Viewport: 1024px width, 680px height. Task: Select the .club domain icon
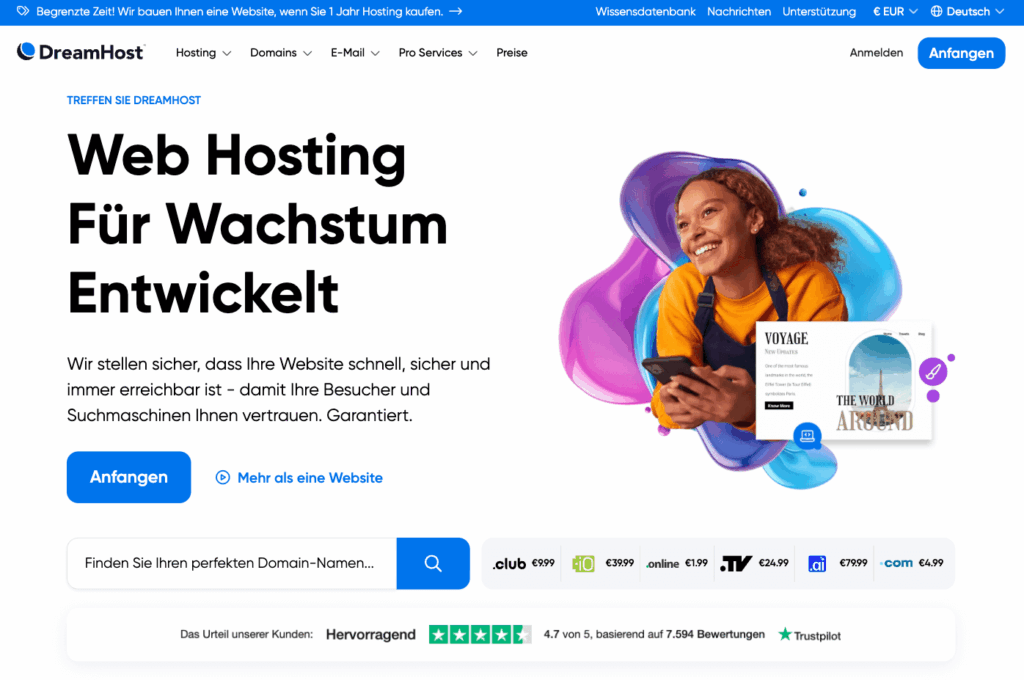click(x=509, y=564)
